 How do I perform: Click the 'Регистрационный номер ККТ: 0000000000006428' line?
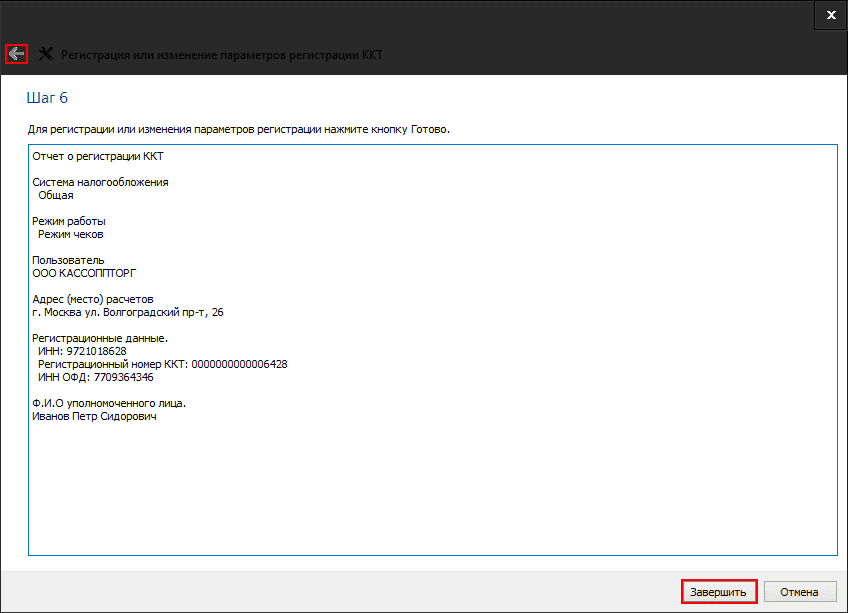click(x=163, y=364)
